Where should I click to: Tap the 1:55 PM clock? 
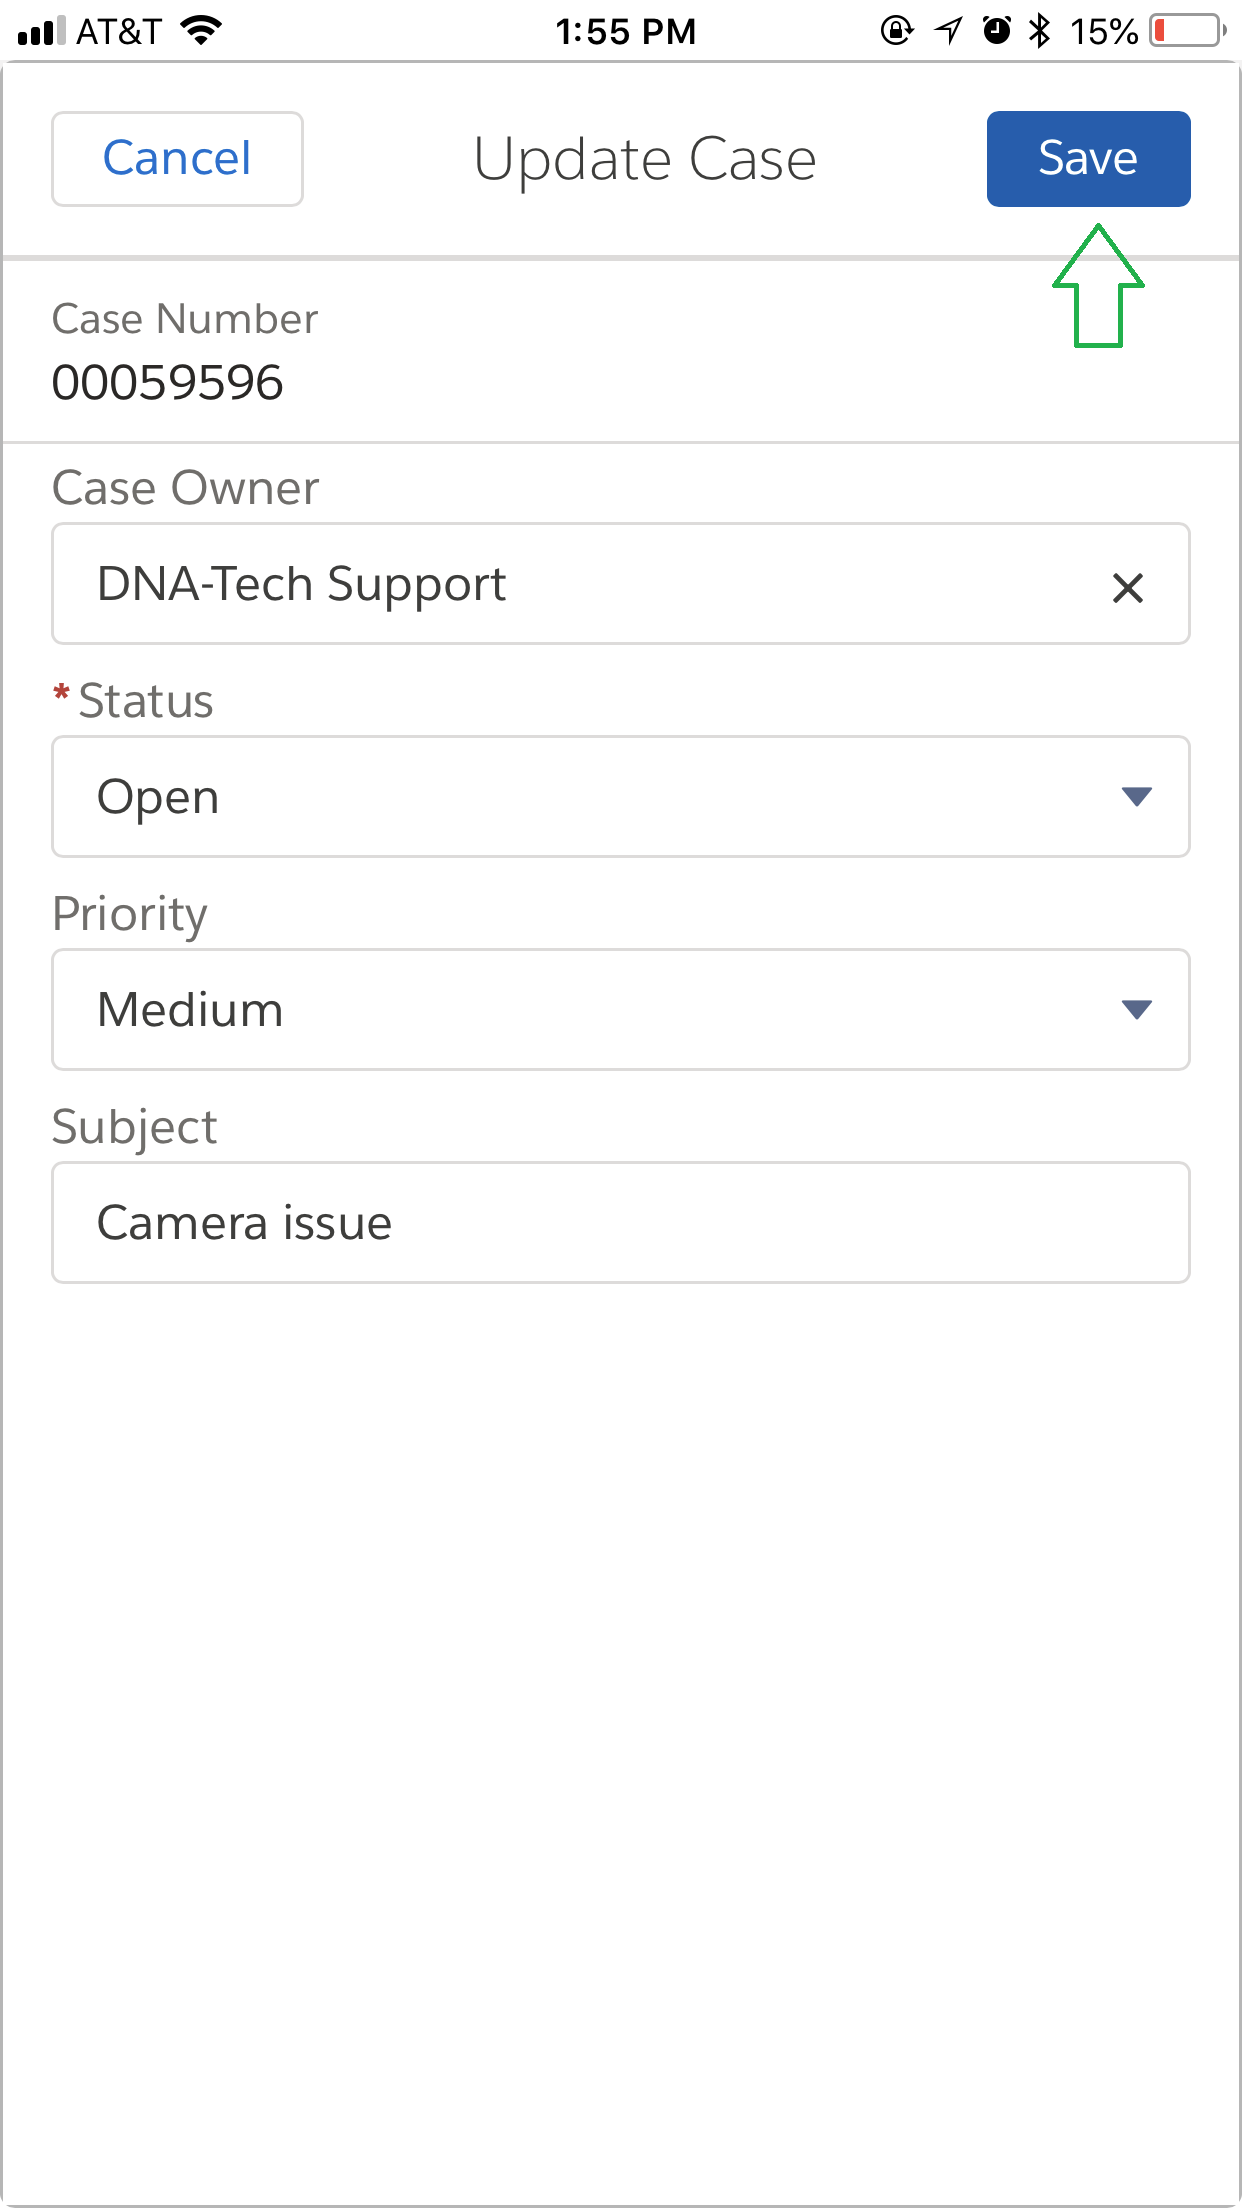tap(625, 32)
